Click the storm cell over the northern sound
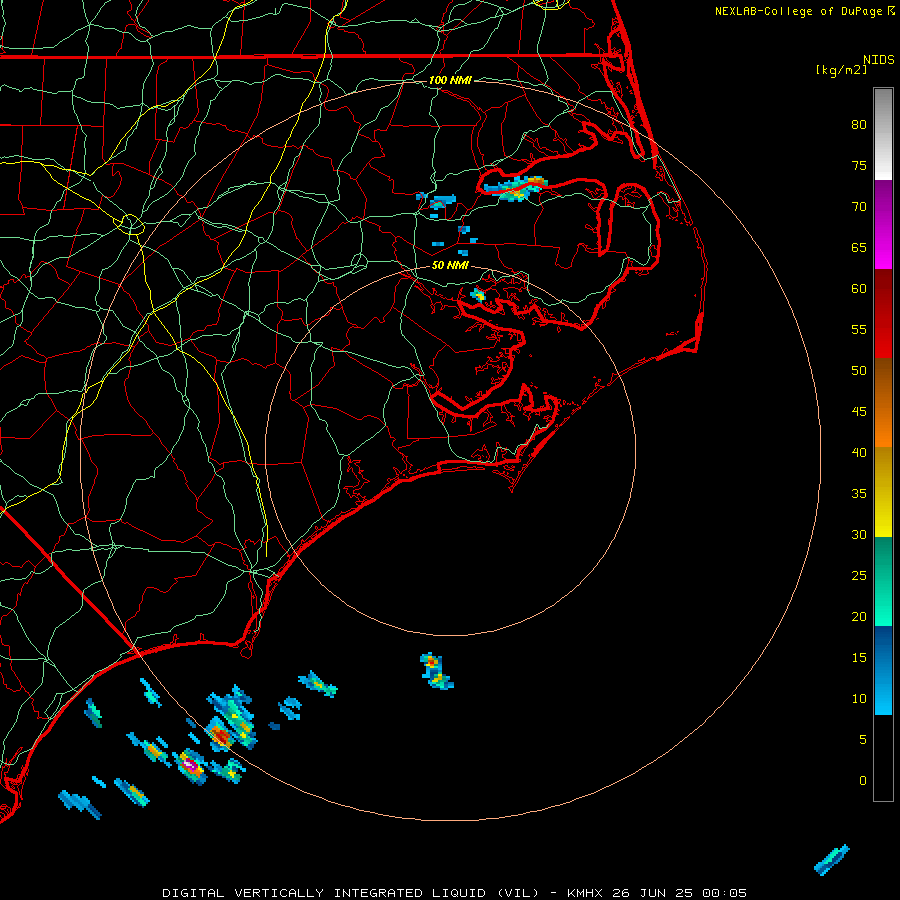The image size is (900, 900). pyautogui.click(x=515, y=188)
